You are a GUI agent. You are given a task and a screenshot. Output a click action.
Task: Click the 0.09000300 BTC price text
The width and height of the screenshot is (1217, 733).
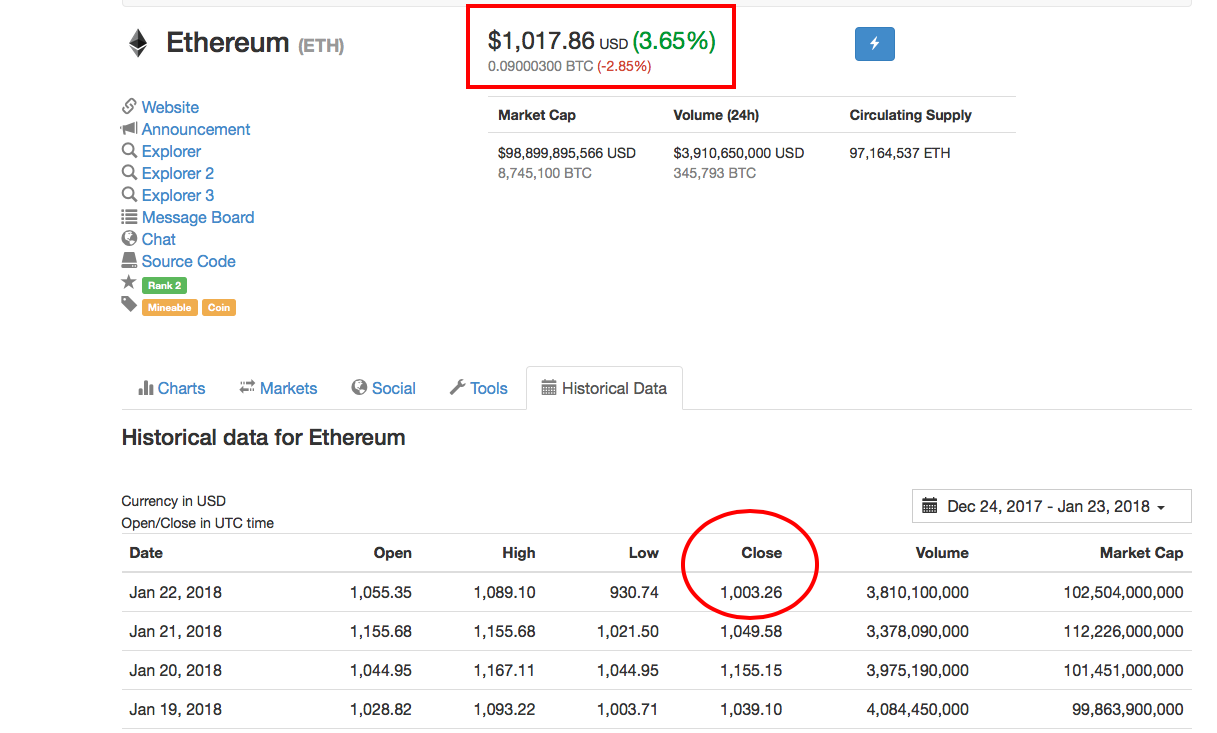click(540, 66)
